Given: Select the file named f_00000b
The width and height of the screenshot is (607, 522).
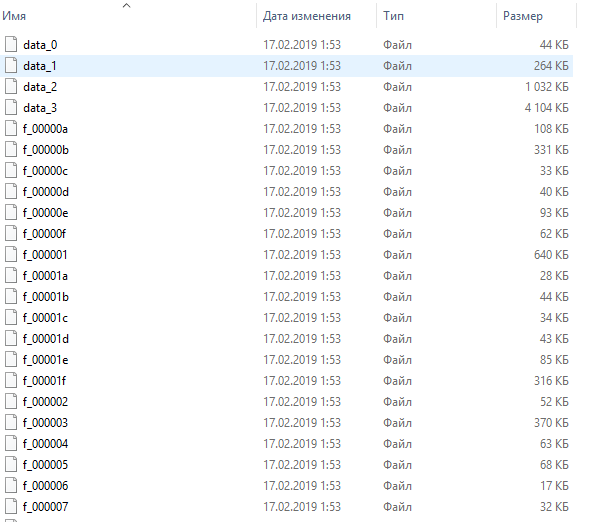Looking at the screenshot, I should [45, 150].
